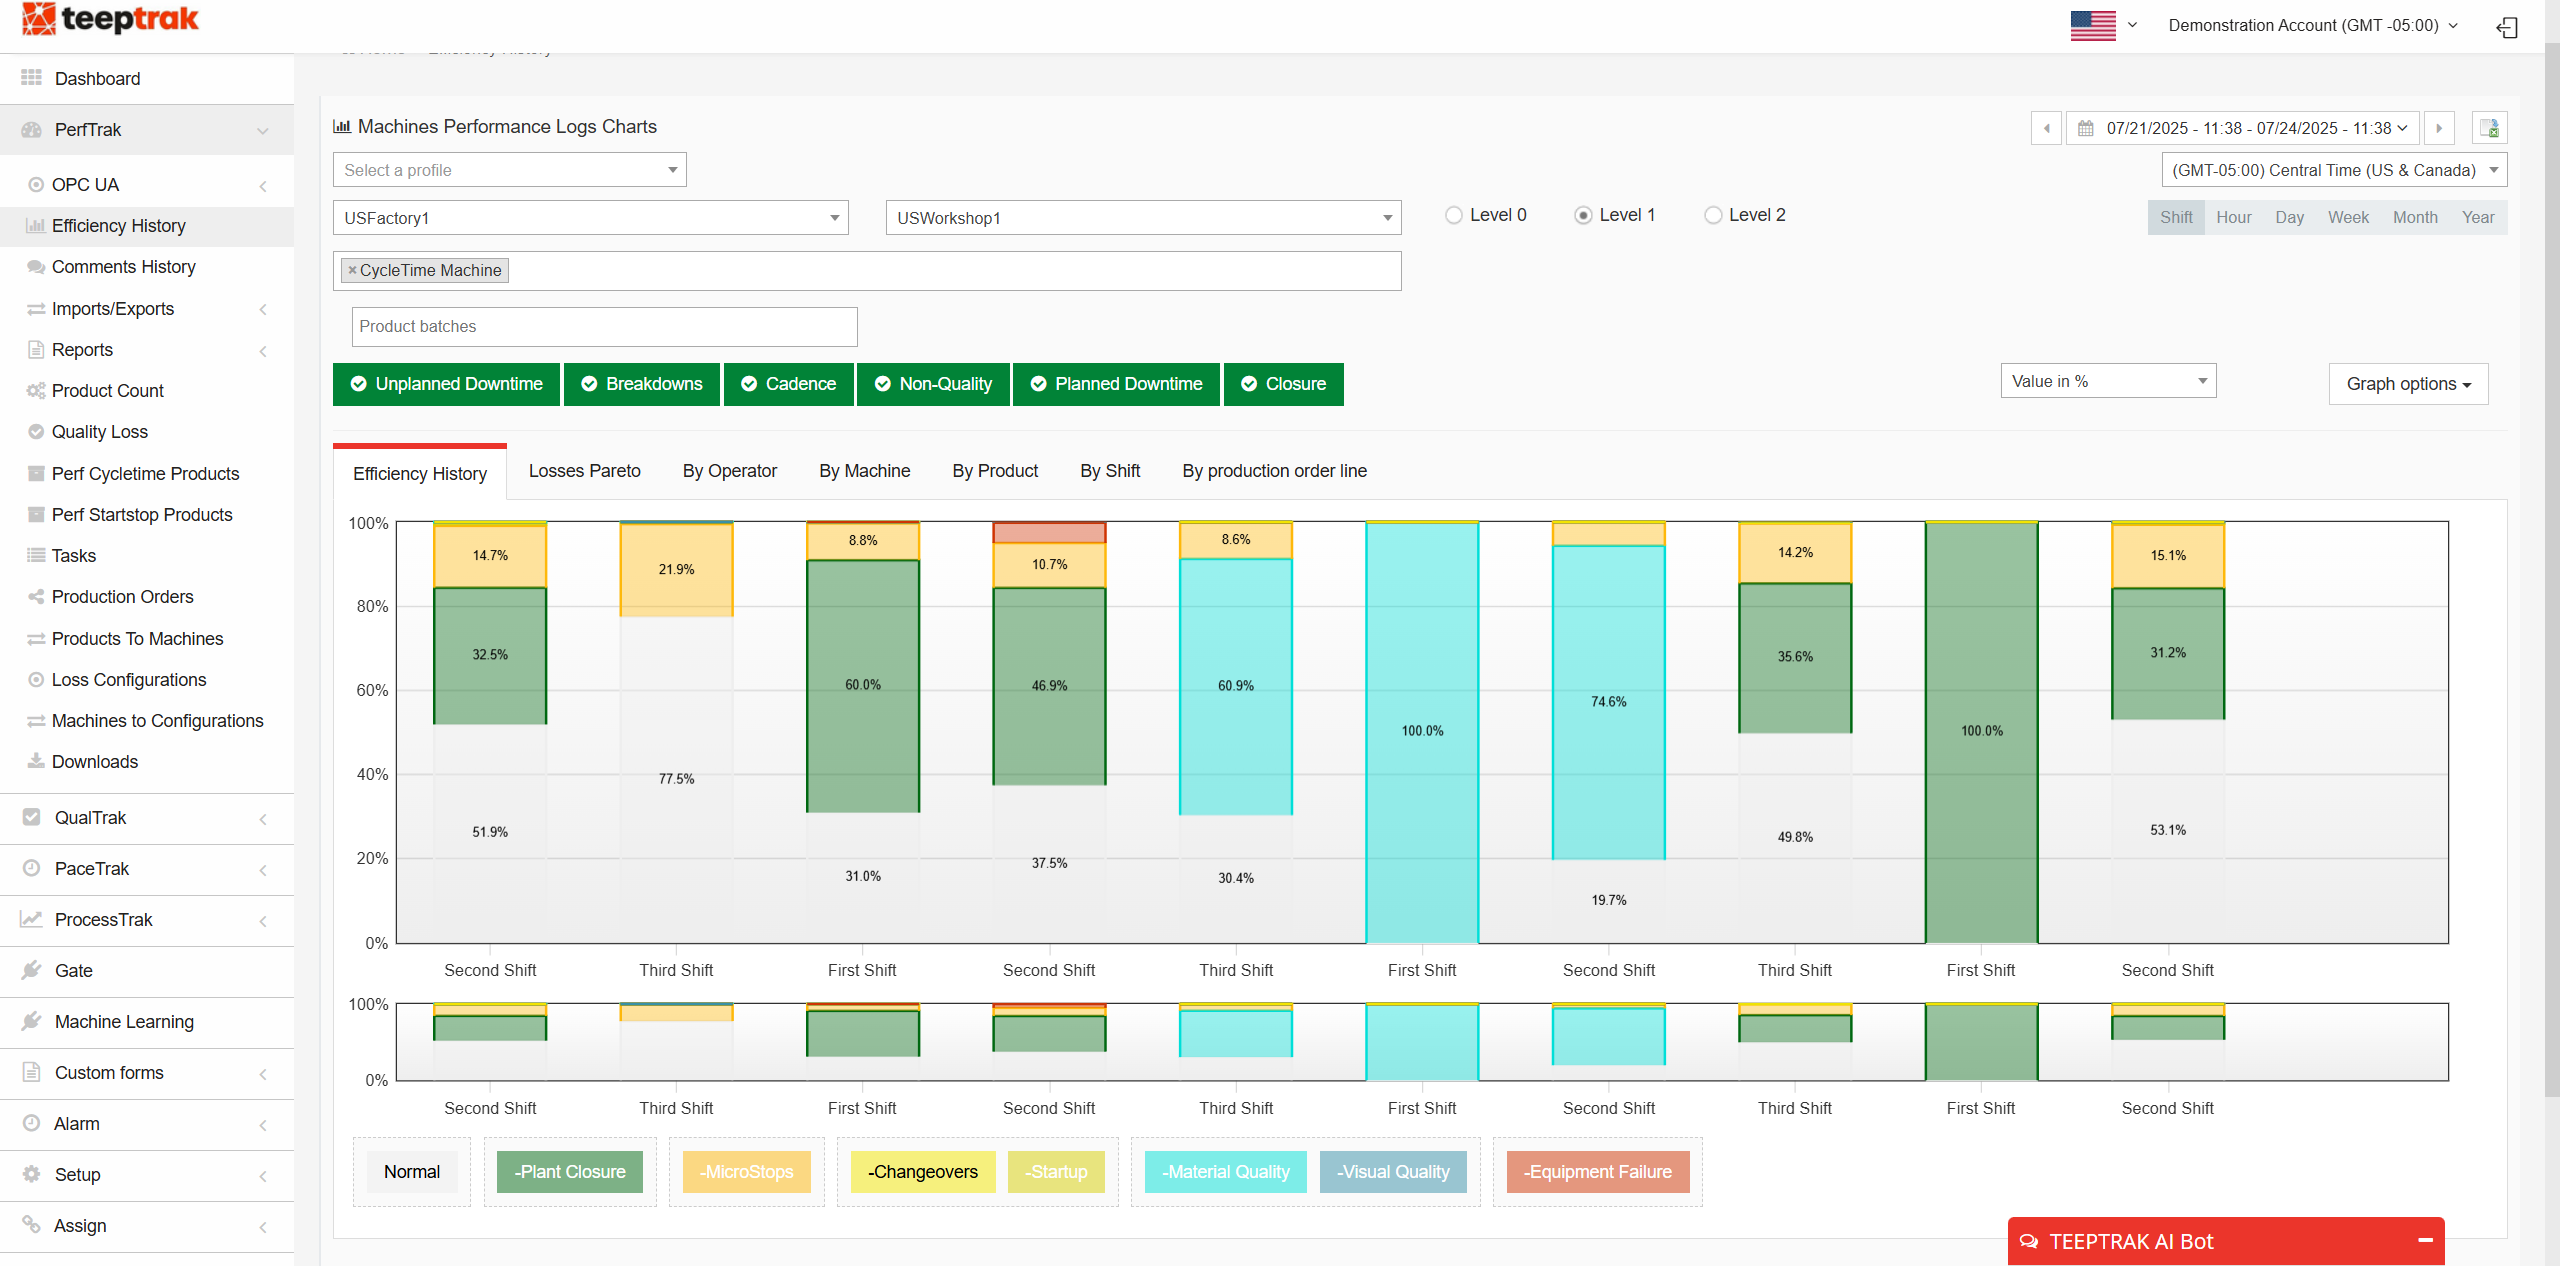Screen dimensions: 2560x1266
Task: Click the calendar icon in date range
Action: 2086,128
